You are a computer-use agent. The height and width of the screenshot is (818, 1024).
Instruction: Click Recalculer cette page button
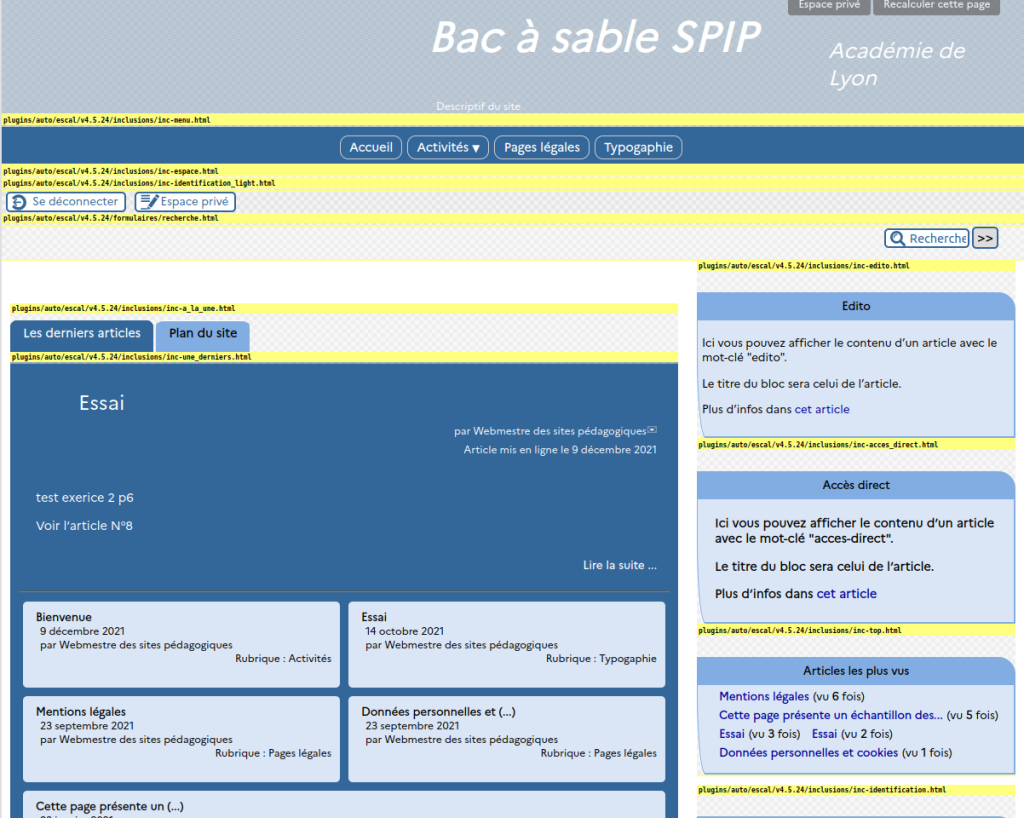click(936, 6)
